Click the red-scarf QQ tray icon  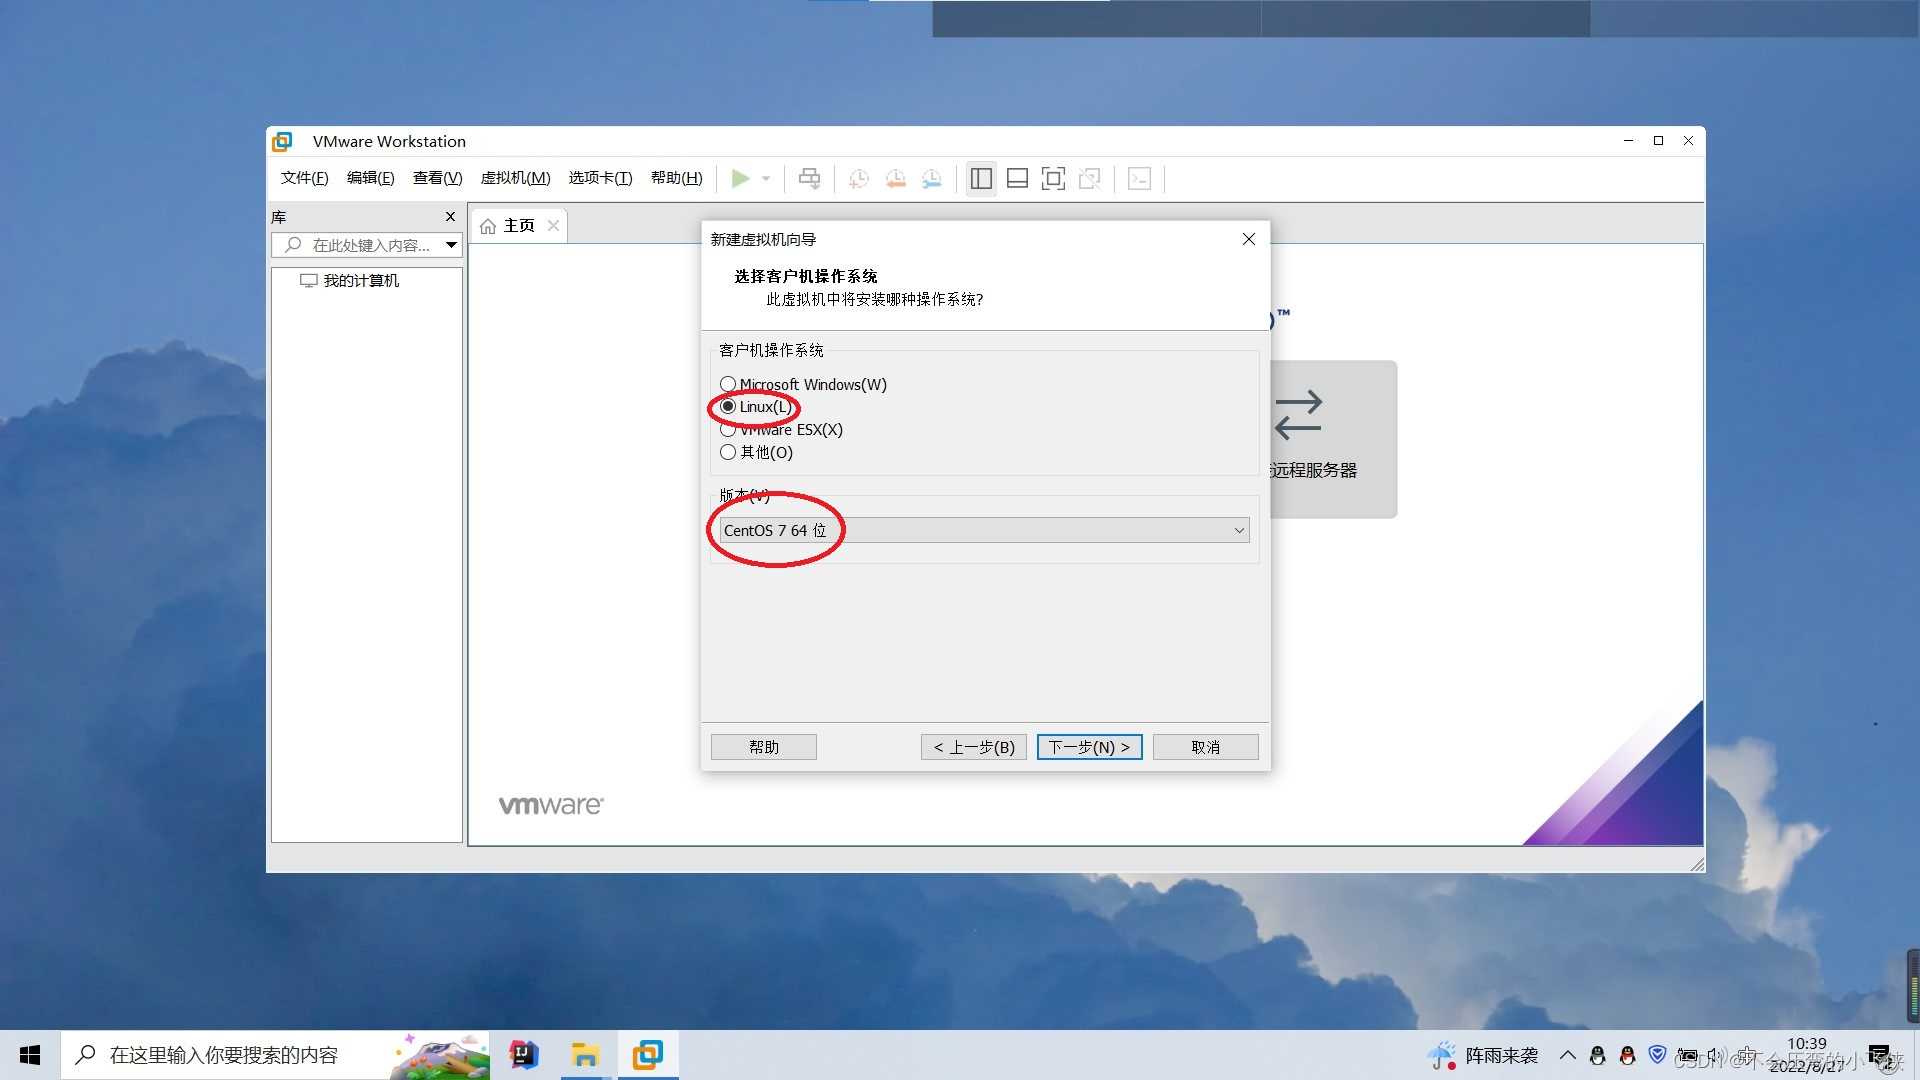[1627, 1055]
